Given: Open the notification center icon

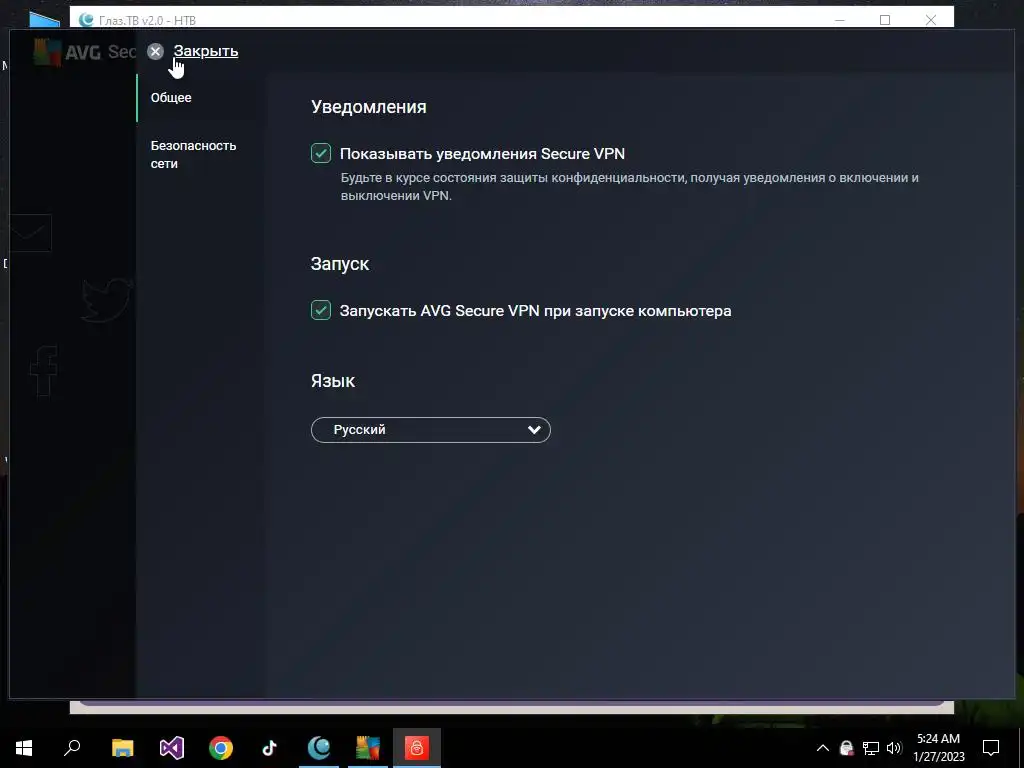Looking at the screenshot, I should coord(991,748).
